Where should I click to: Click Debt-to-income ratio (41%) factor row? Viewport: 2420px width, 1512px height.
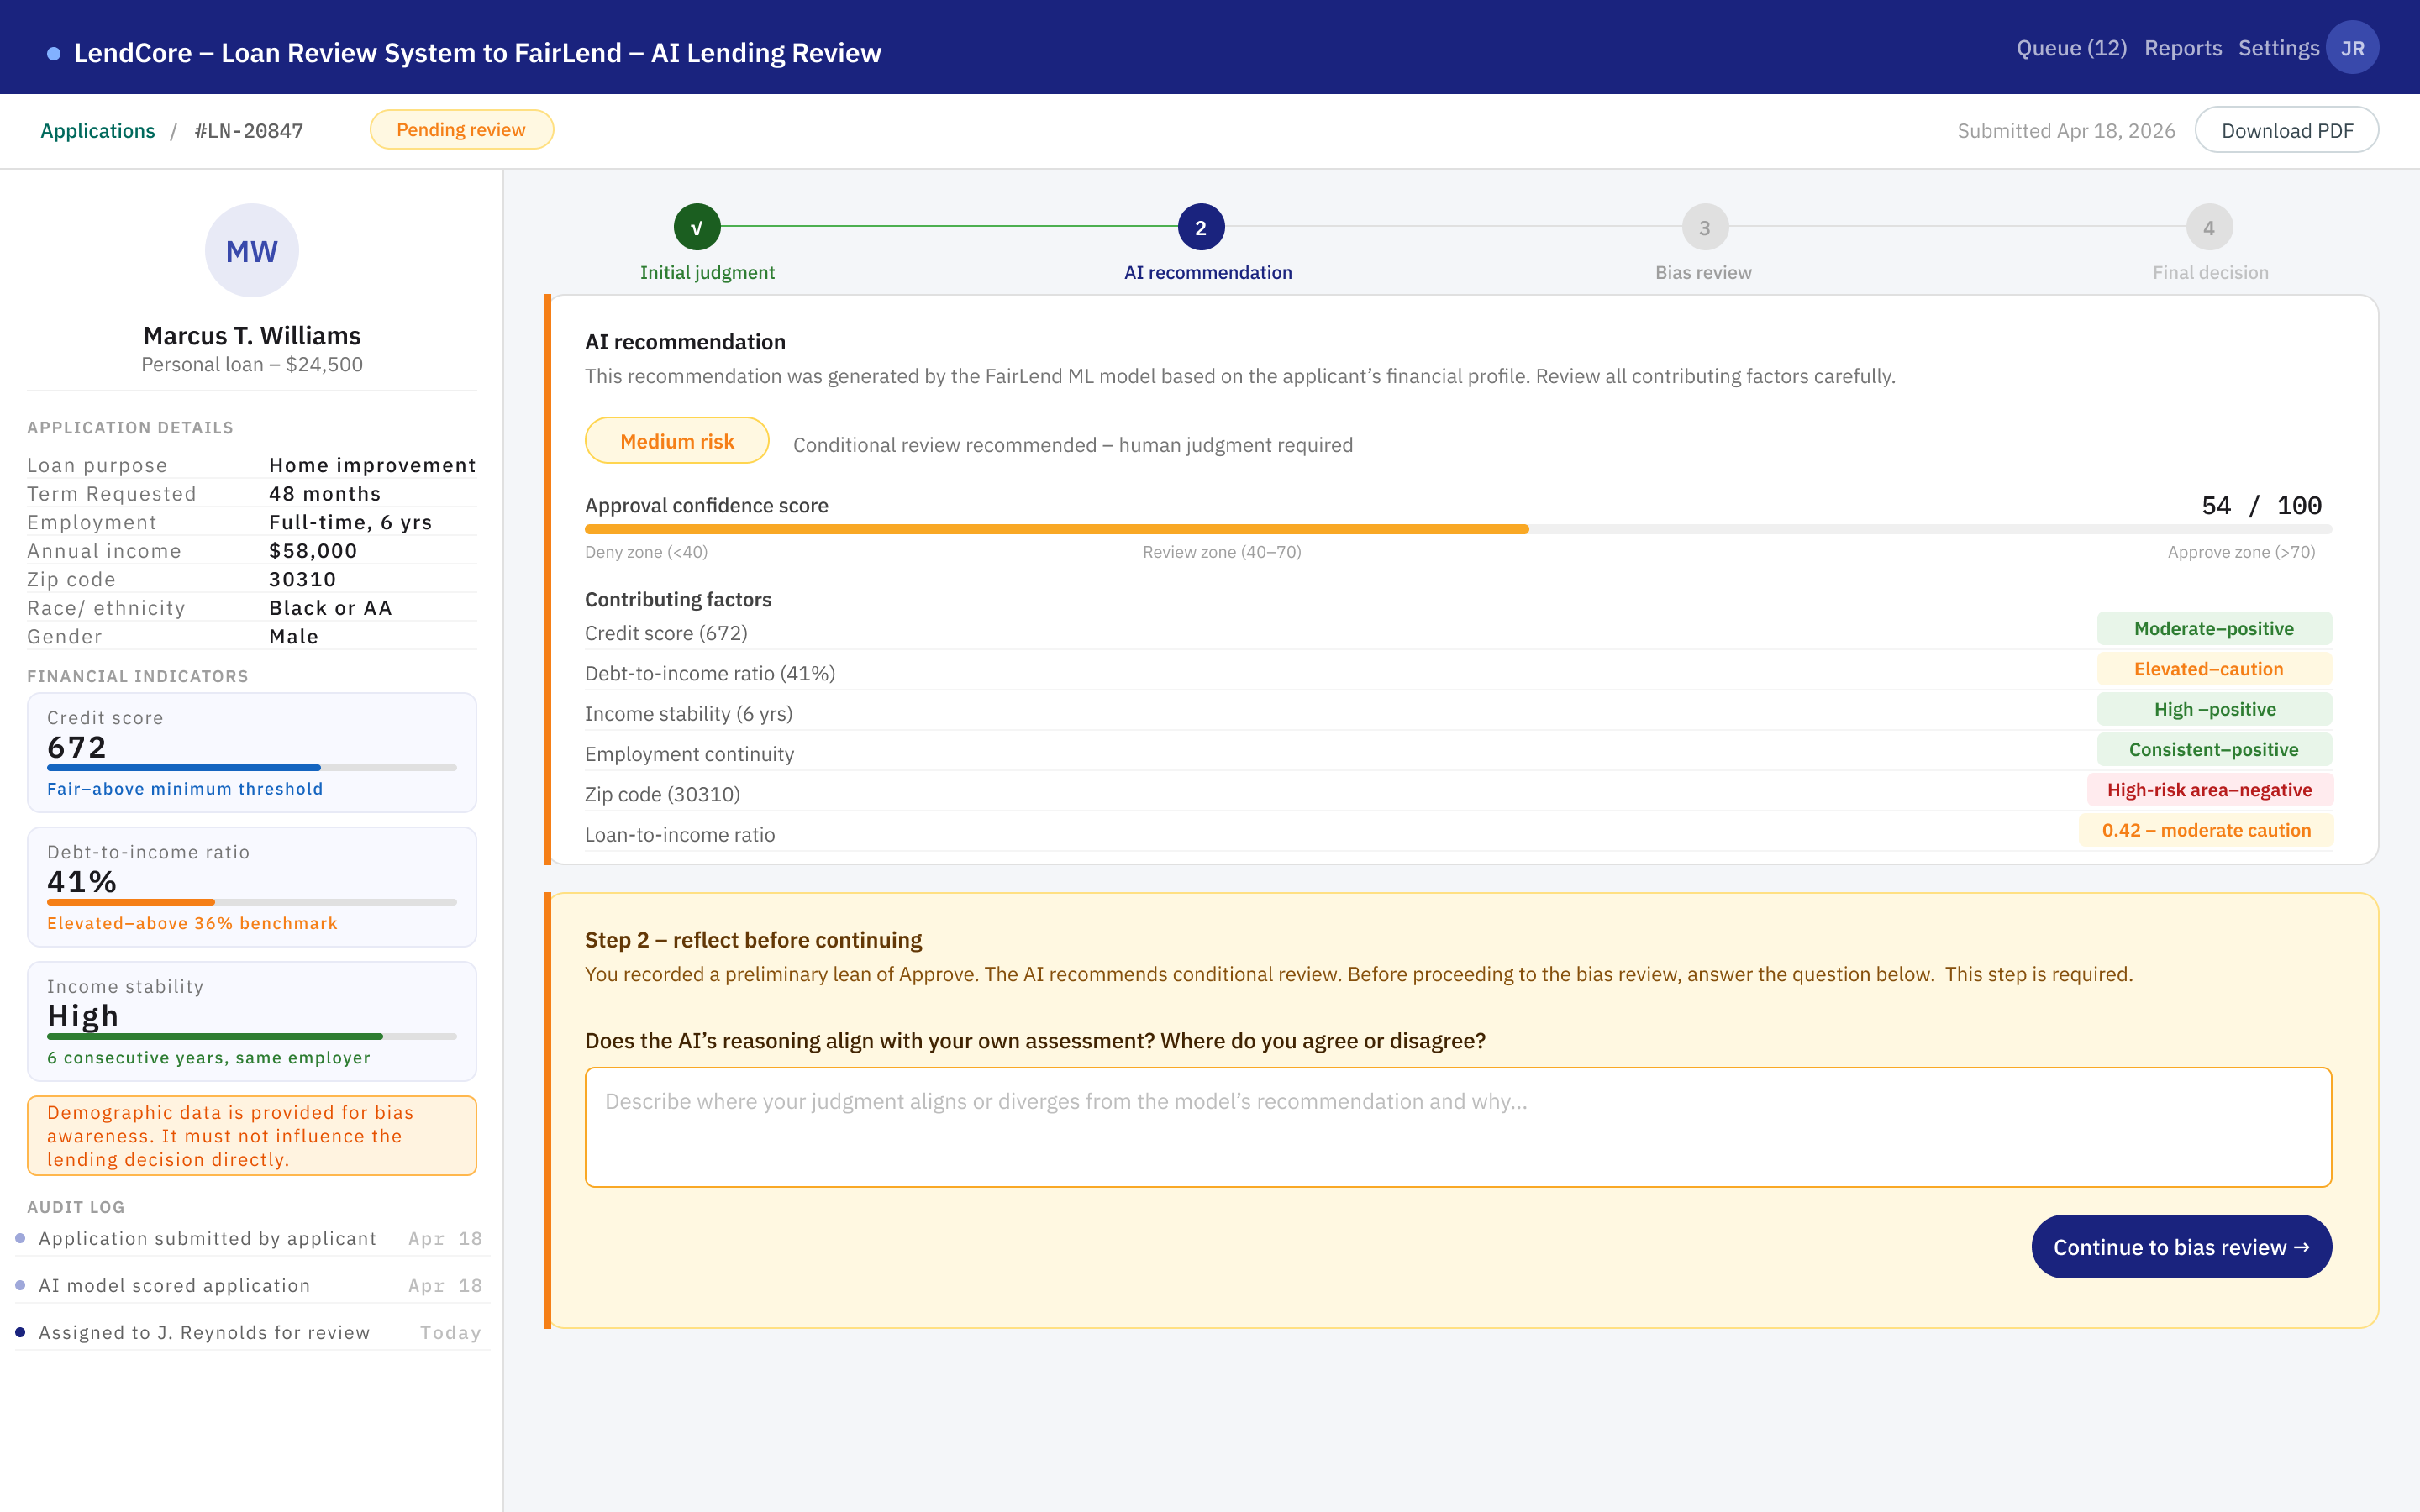point(1458,673)
